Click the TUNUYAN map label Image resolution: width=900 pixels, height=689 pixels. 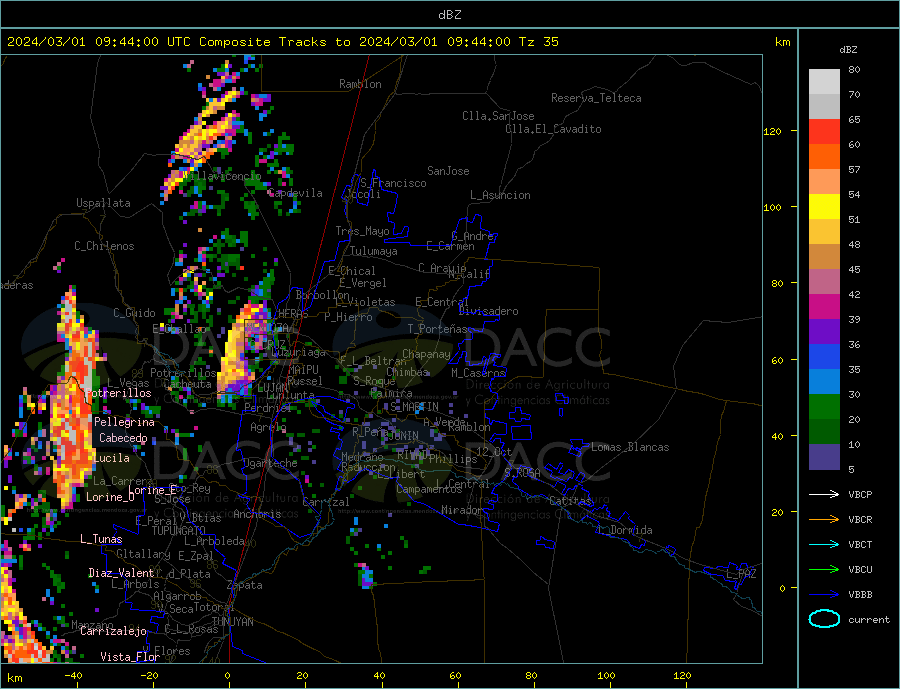click(x=232, y=622)
